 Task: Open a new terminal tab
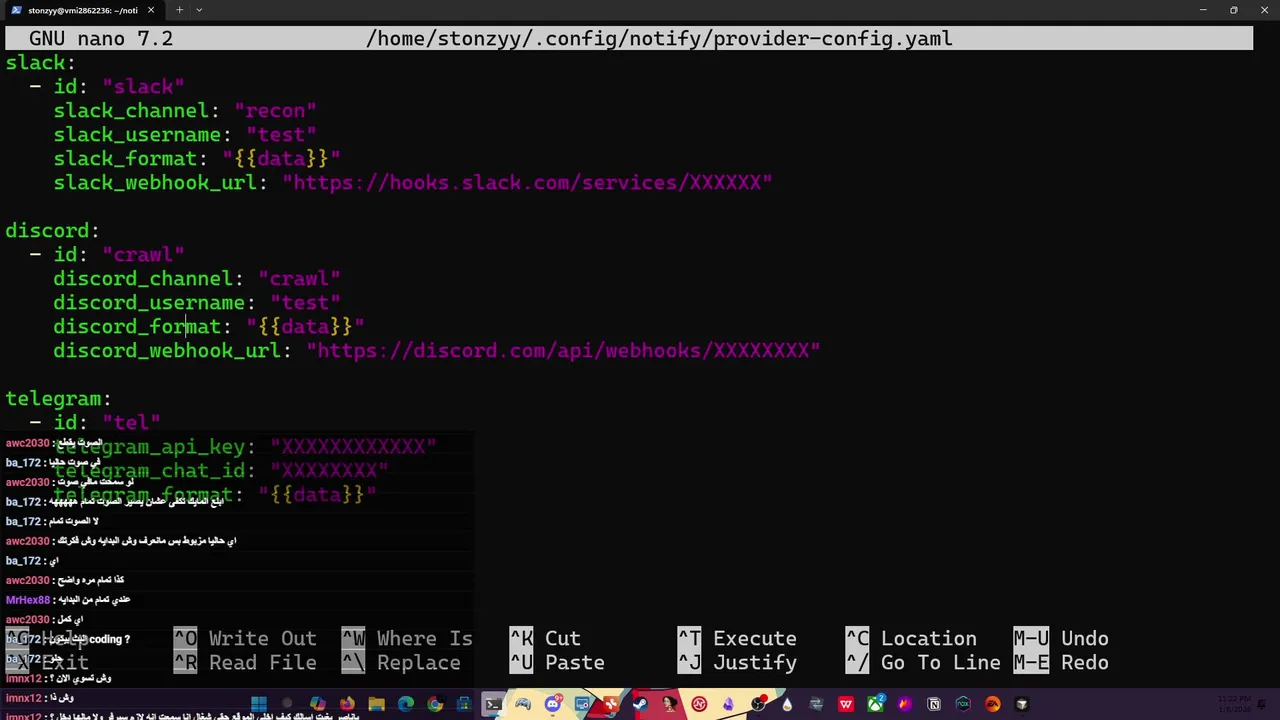179,10
